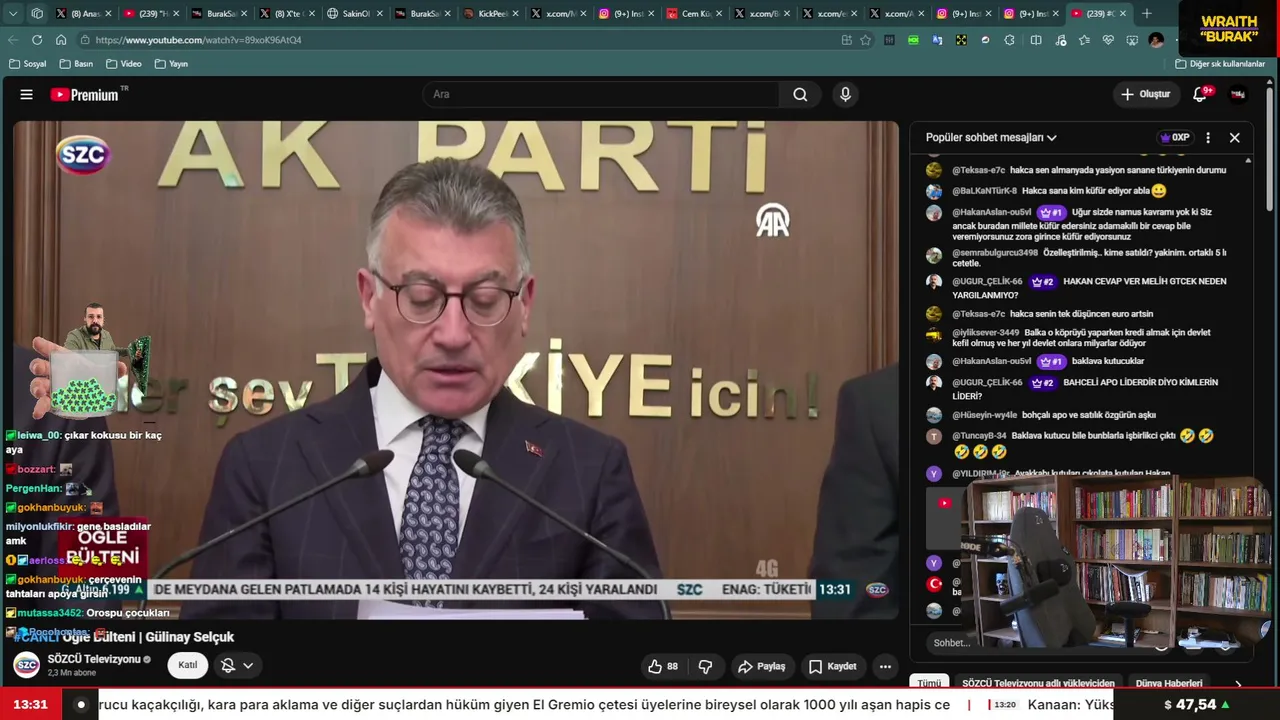Open the Sosyal bookmarks folder

click(x=28, y=64)
